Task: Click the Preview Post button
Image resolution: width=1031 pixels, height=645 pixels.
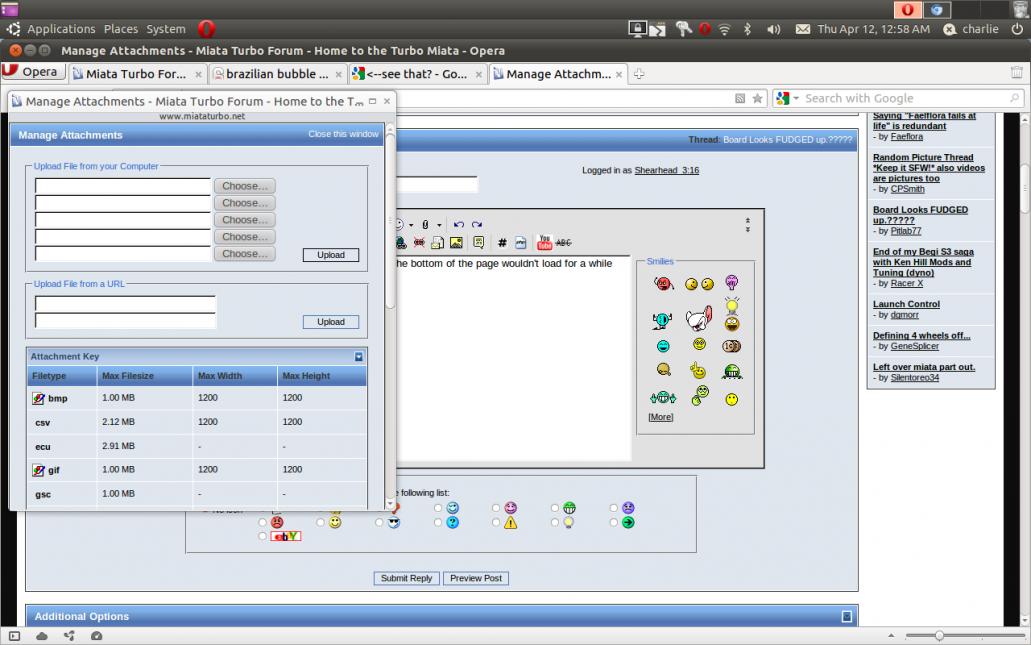Action: tap(476, 578)
